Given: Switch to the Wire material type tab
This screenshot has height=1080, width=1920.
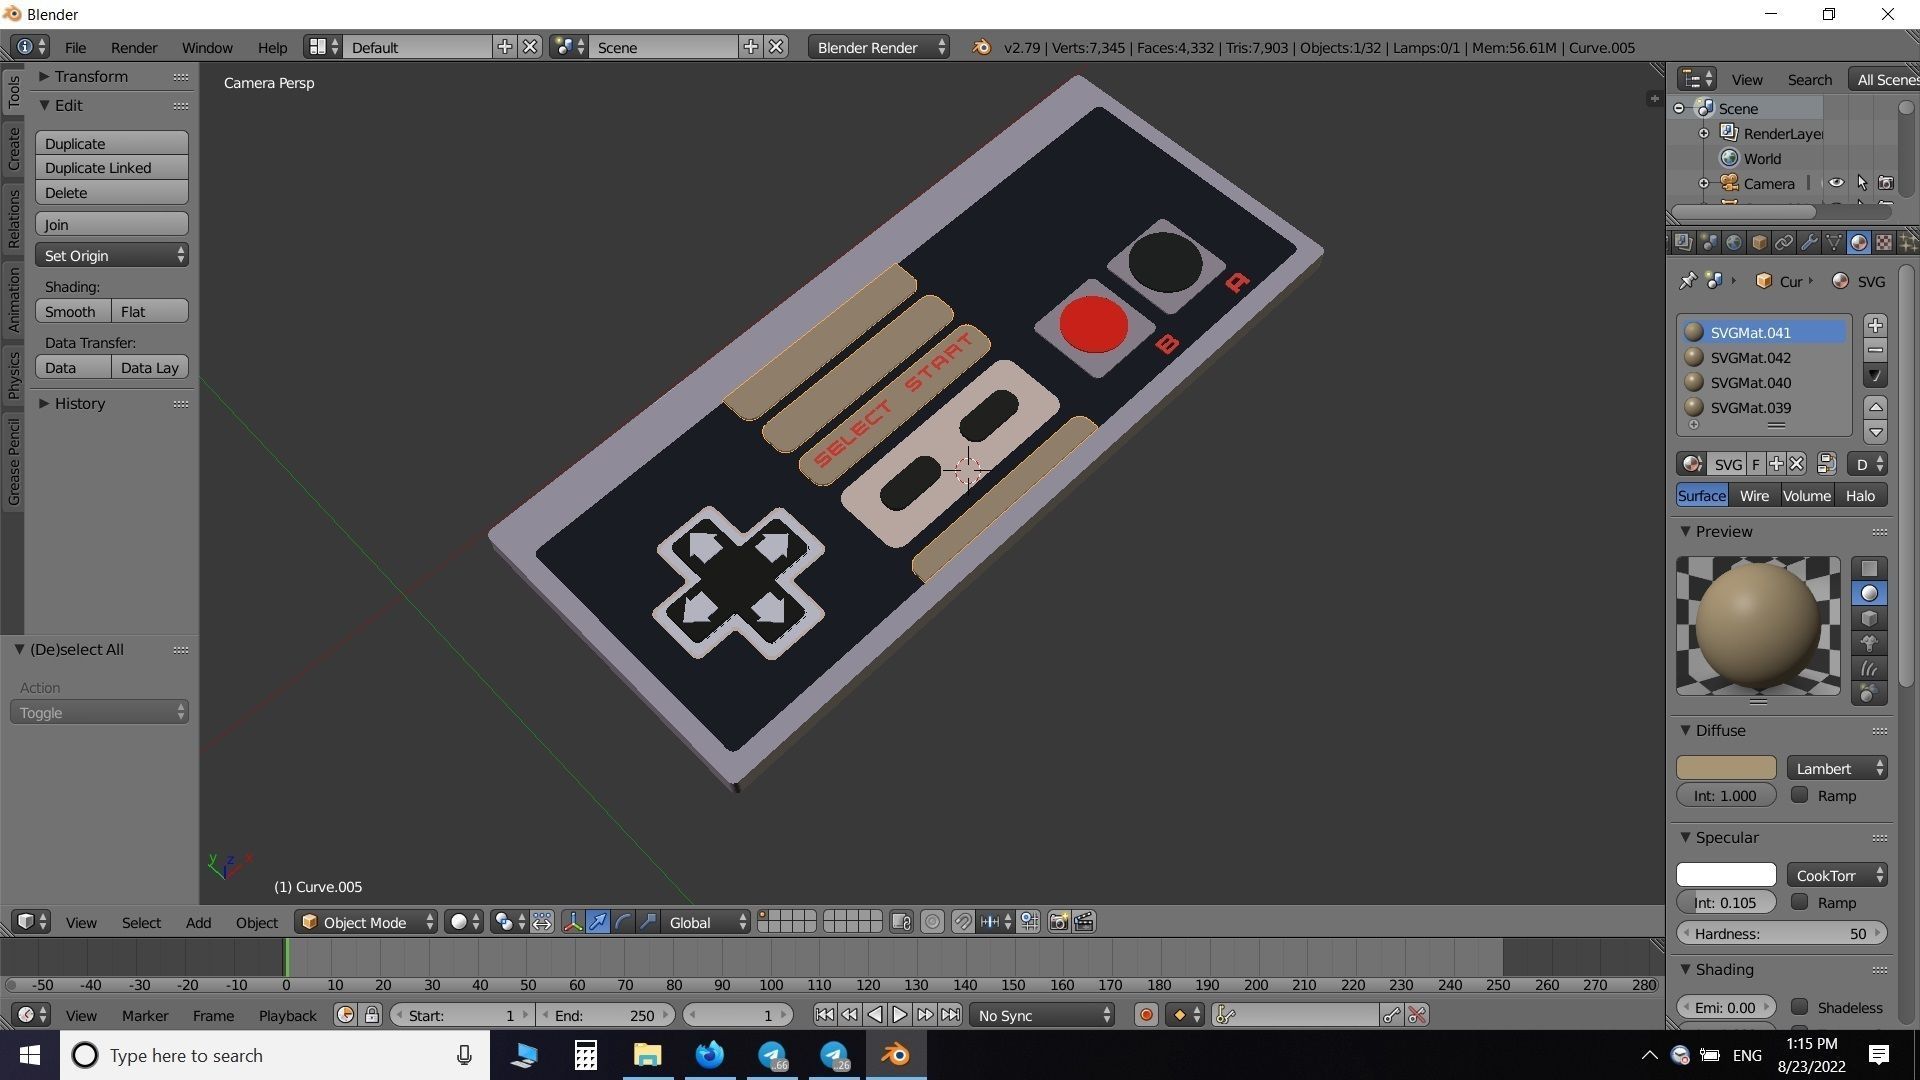Looking at the screenshot, I should click(1754, 495).
